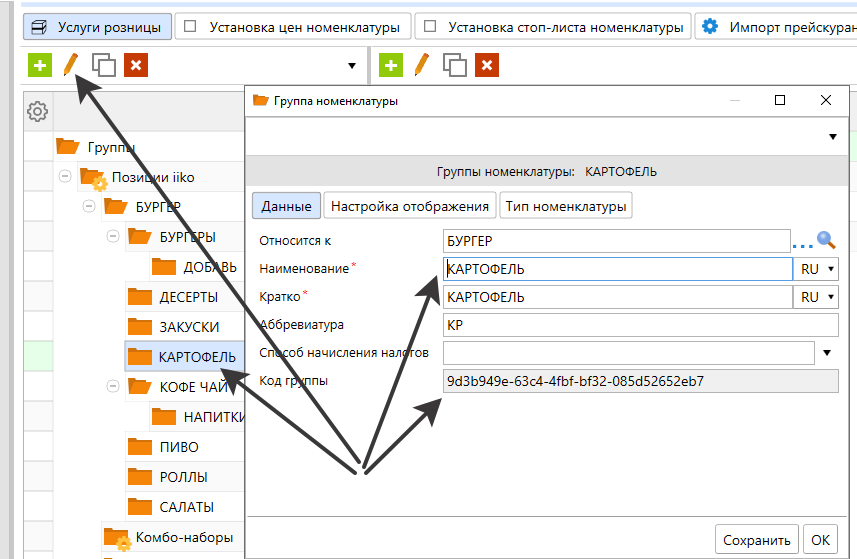Click the green add button in right toolbar
The width and height of the screenshot is (857, 559).
tap(391, 66)
